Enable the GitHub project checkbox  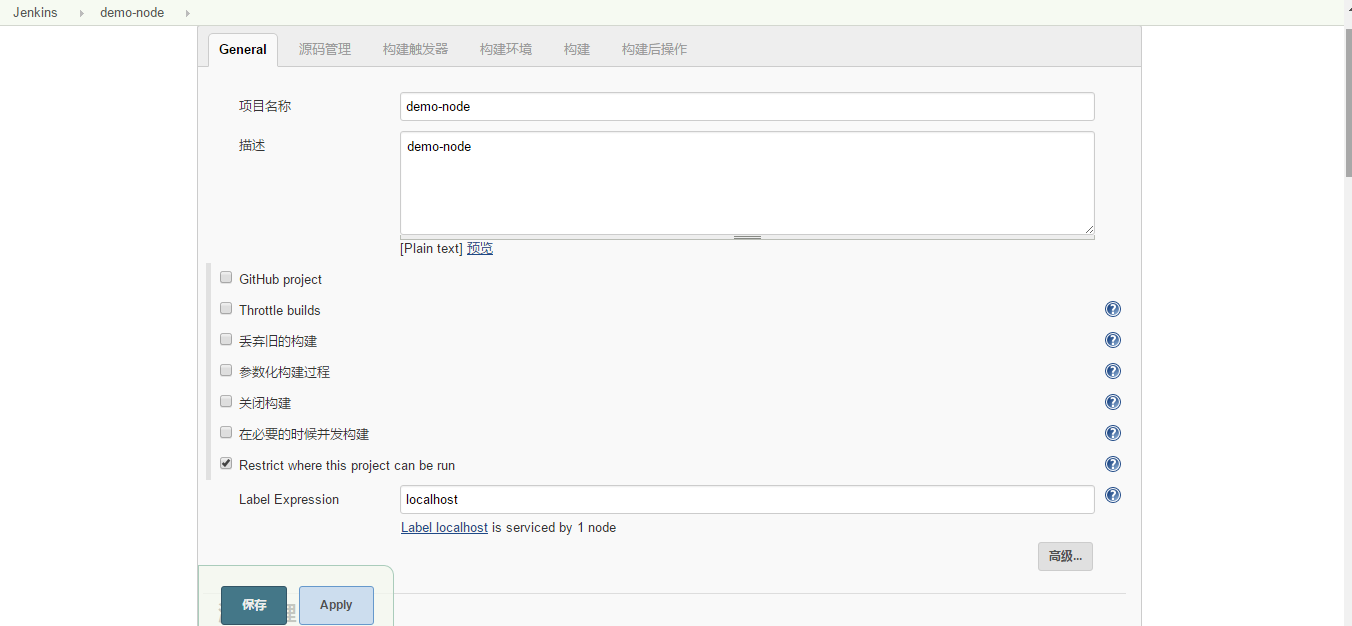point(226,278)
